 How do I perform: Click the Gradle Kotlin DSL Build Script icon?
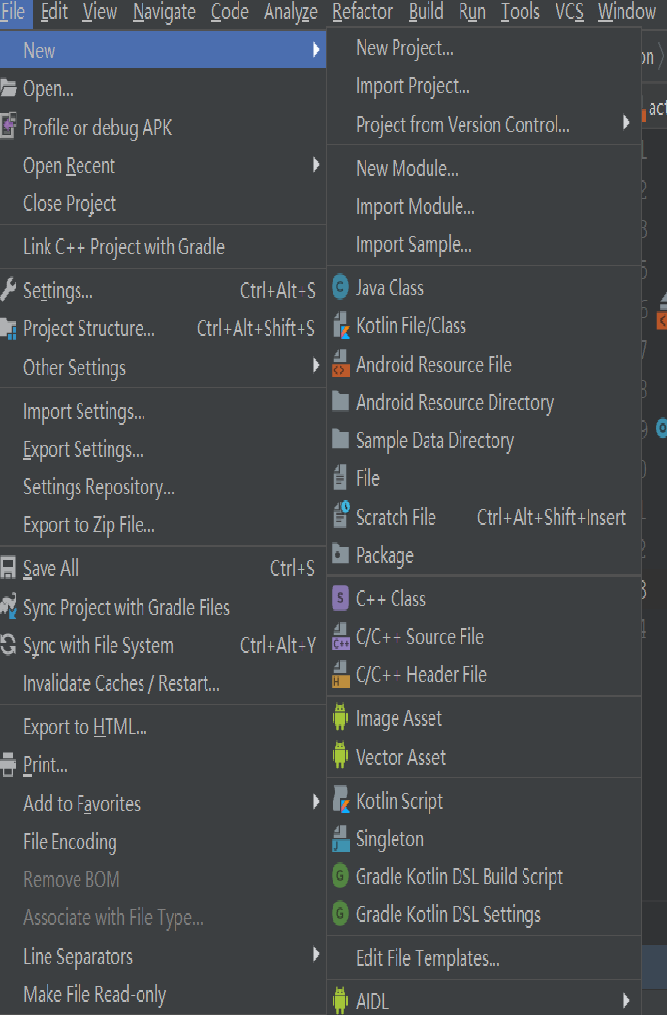340,877
